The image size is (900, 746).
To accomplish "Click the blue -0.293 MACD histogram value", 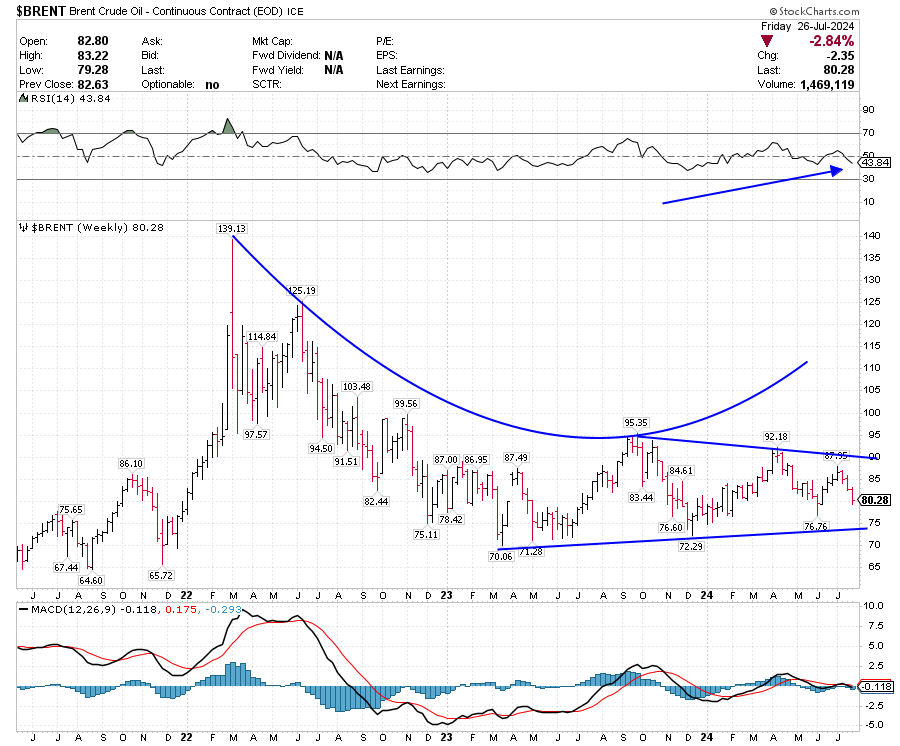I will (222, 609).
